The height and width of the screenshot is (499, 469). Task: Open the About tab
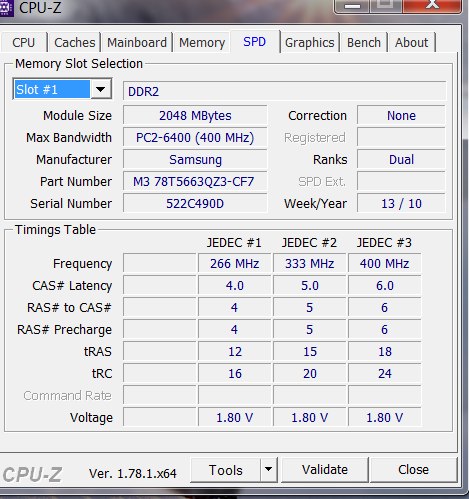412,43
